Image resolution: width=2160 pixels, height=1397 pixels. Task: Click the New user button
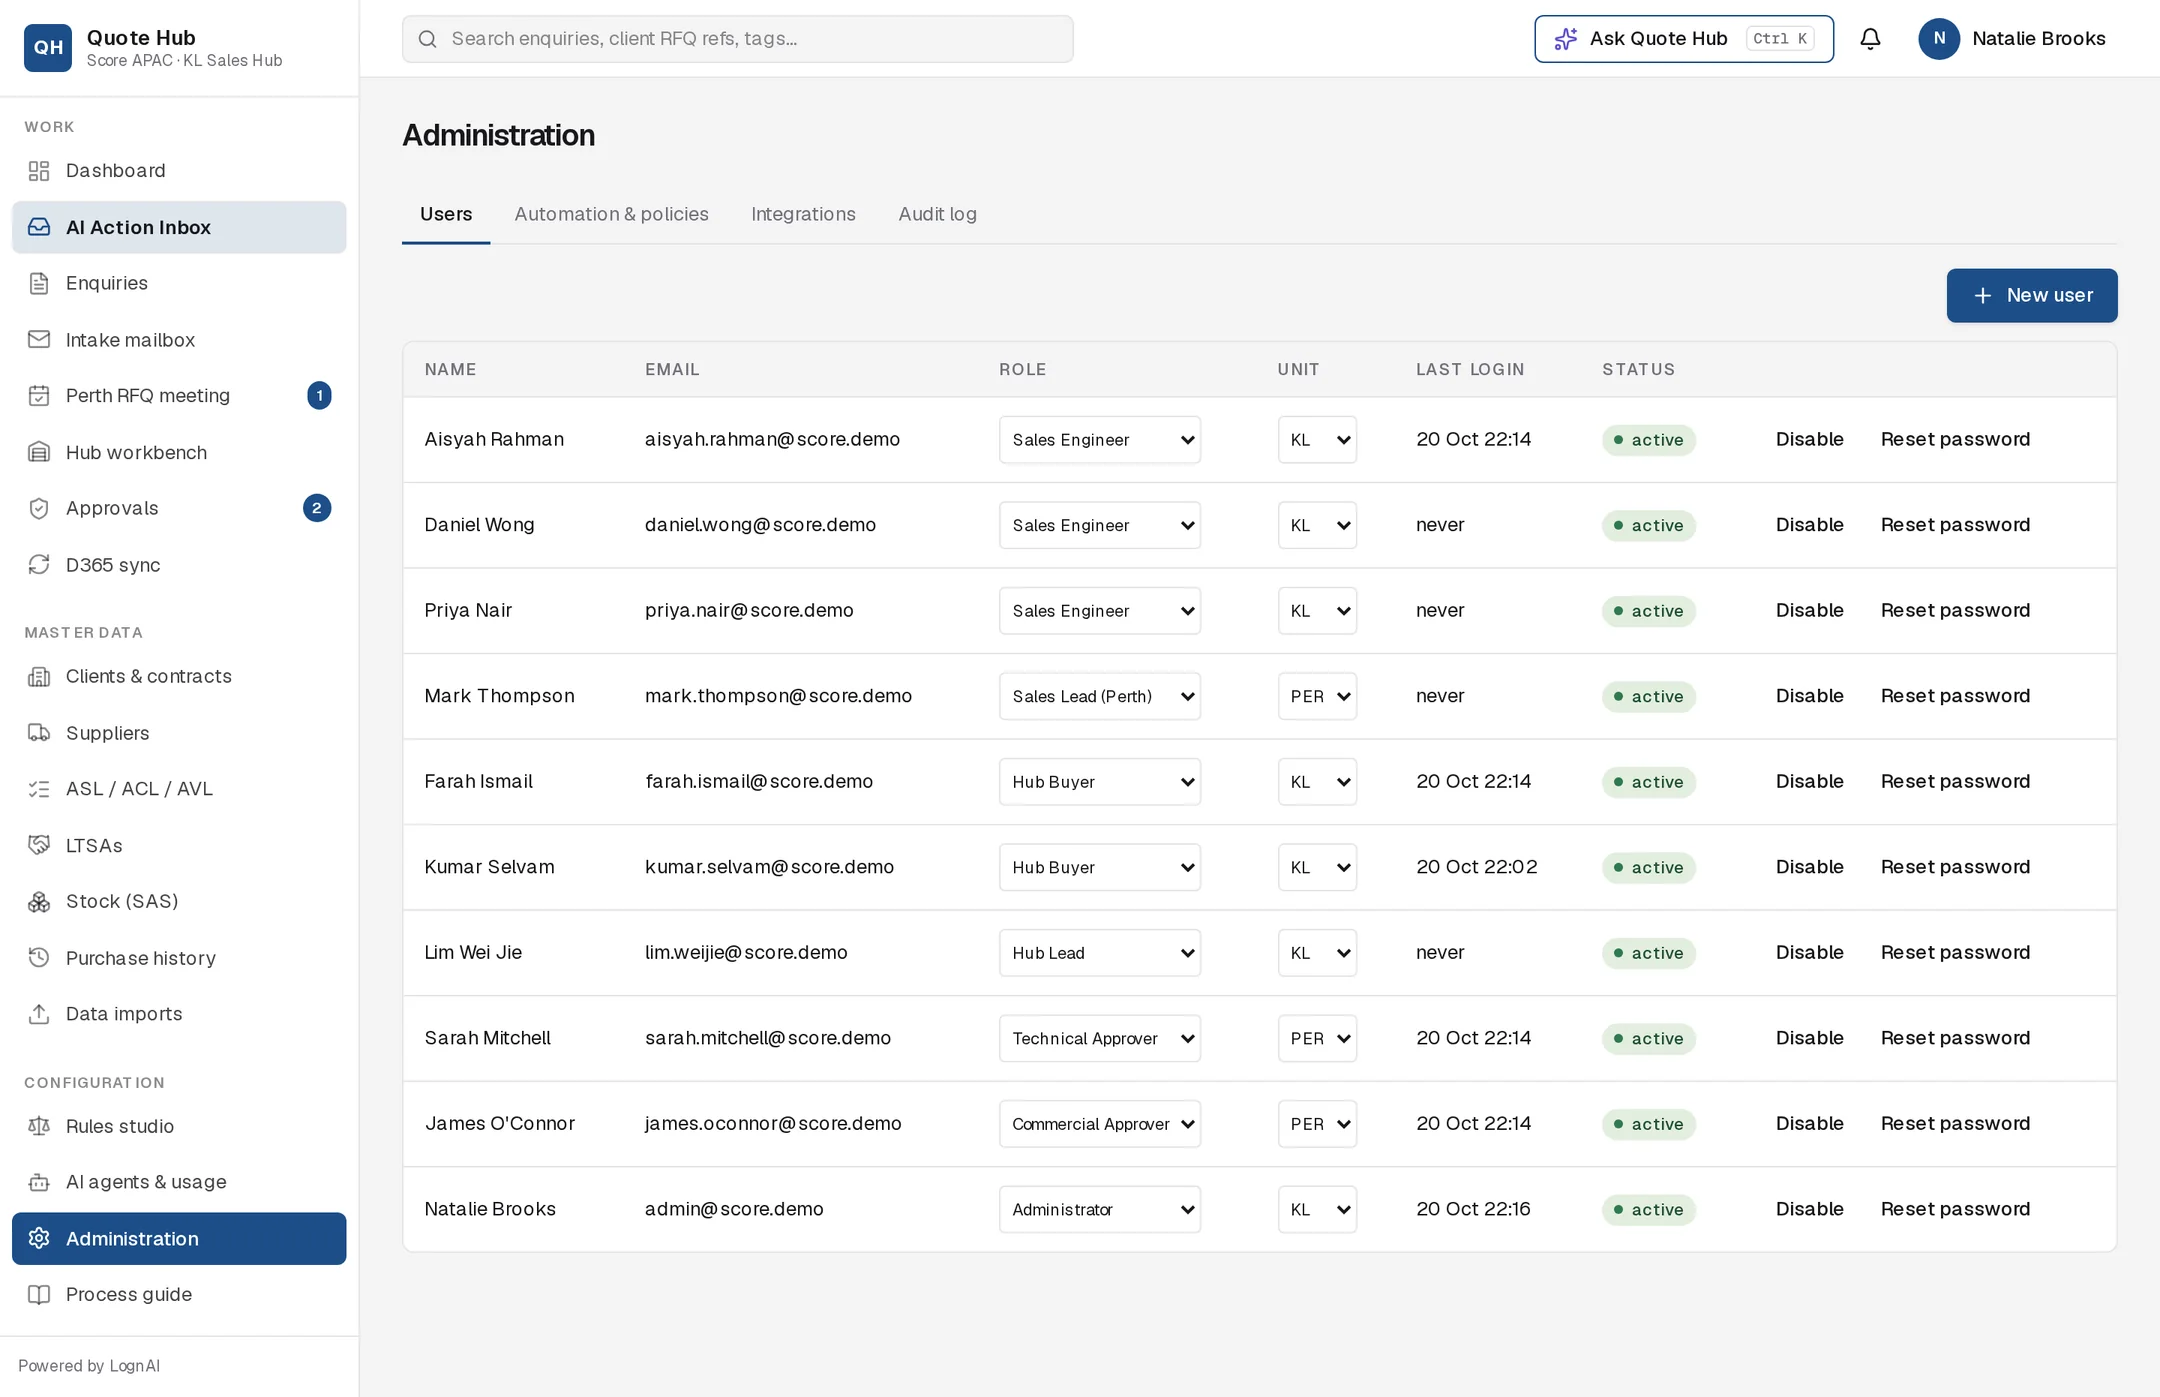click(2031, 295)
